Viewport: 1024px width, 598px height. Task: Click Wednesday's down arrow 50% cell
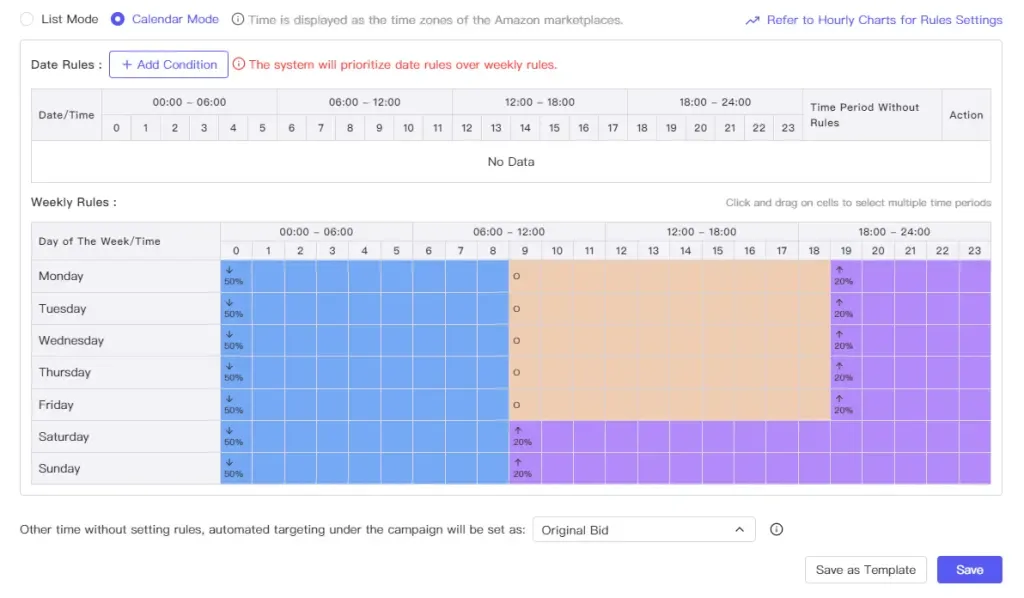click(236, 340)
